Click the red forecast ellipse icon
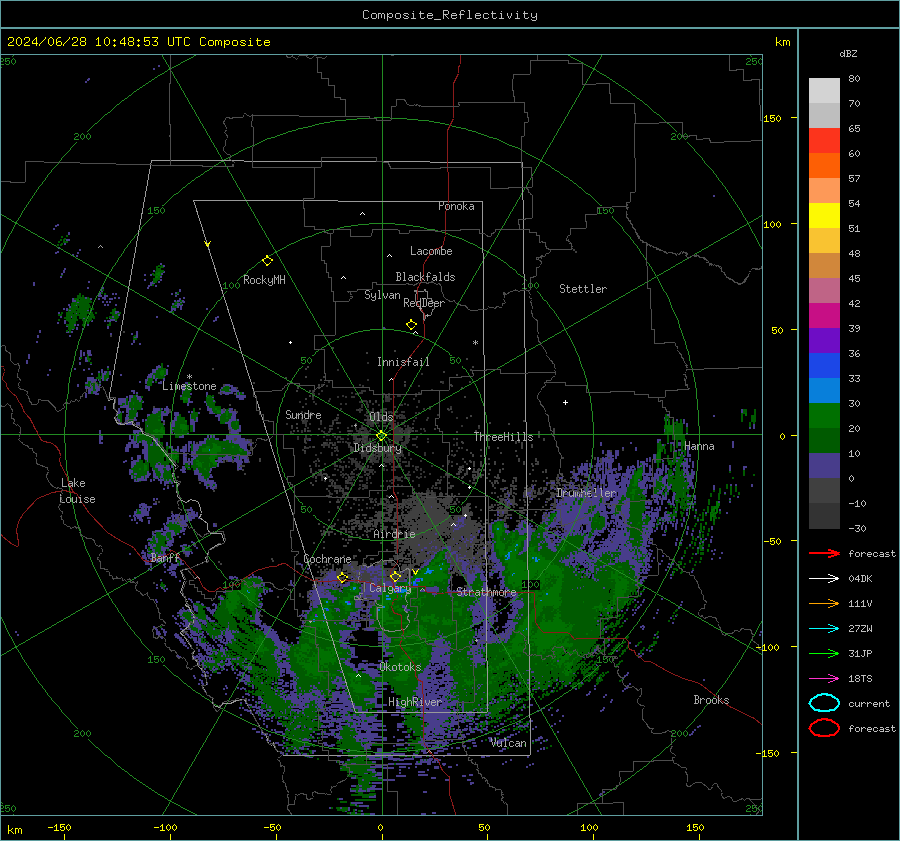 [824, 728]
